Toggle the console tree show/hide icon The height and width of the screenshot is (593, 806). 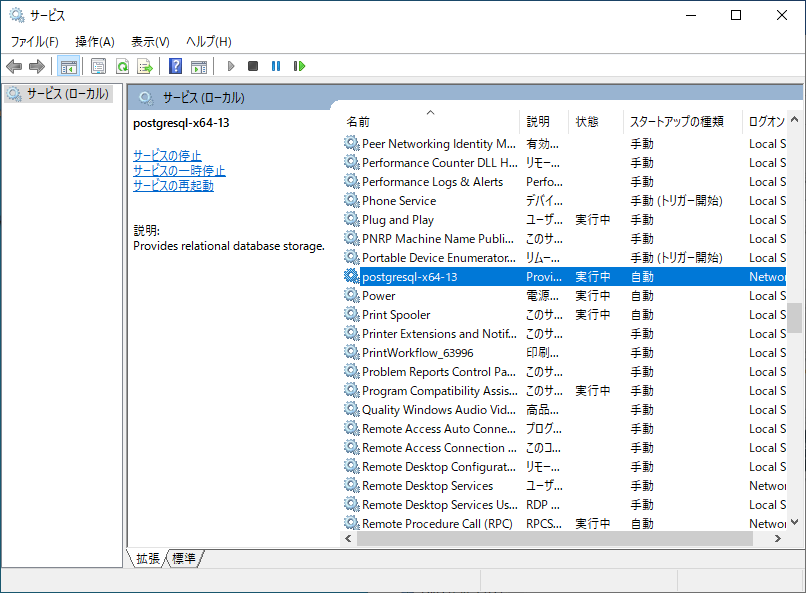tap(68, 66)
